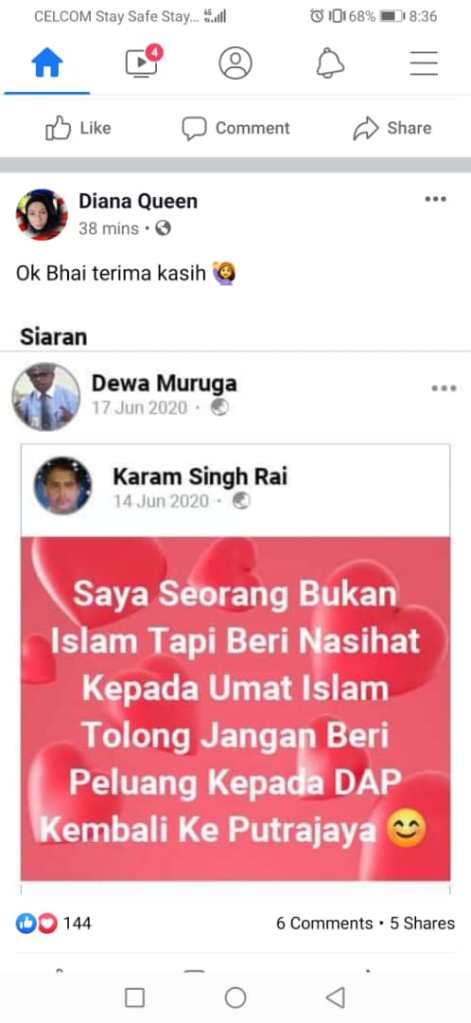Tap the Android home circle button

(x=236, y=997)
